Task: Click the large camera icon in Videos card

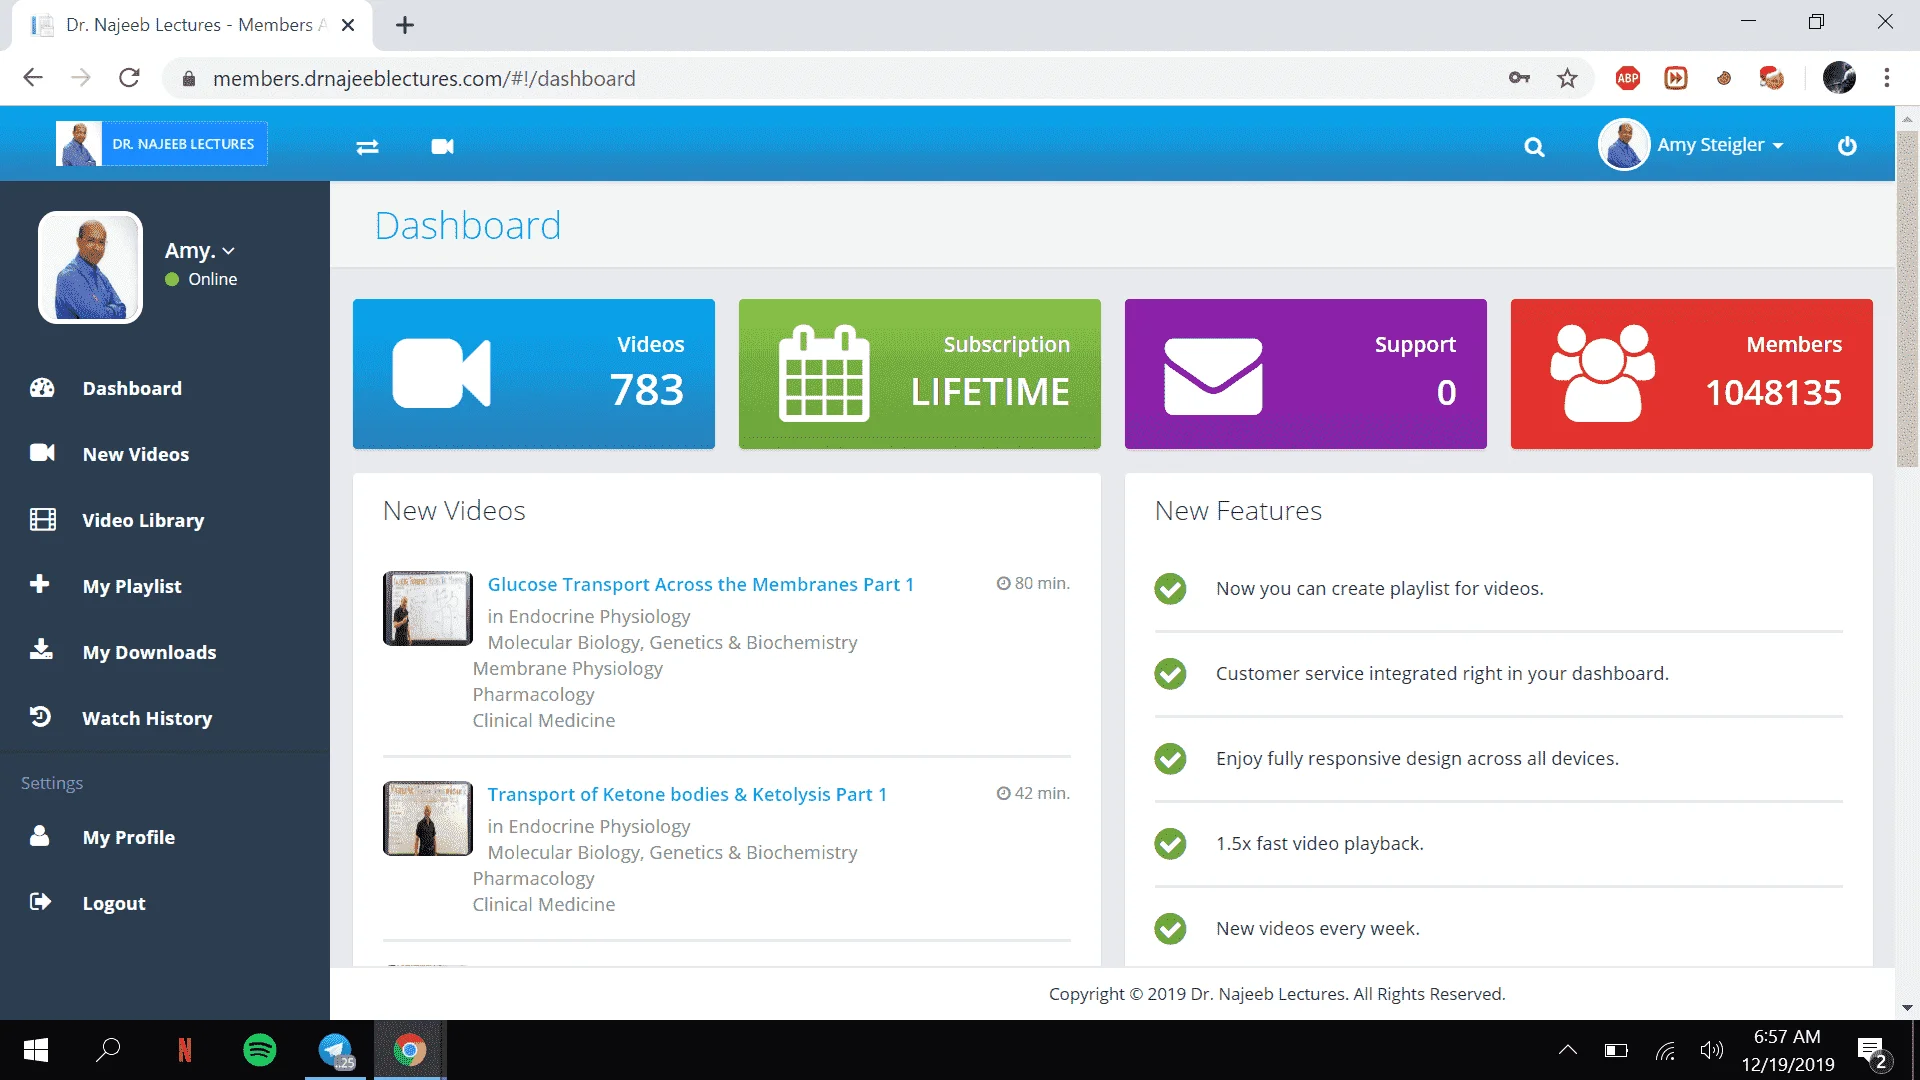Action: pos(441,373)
